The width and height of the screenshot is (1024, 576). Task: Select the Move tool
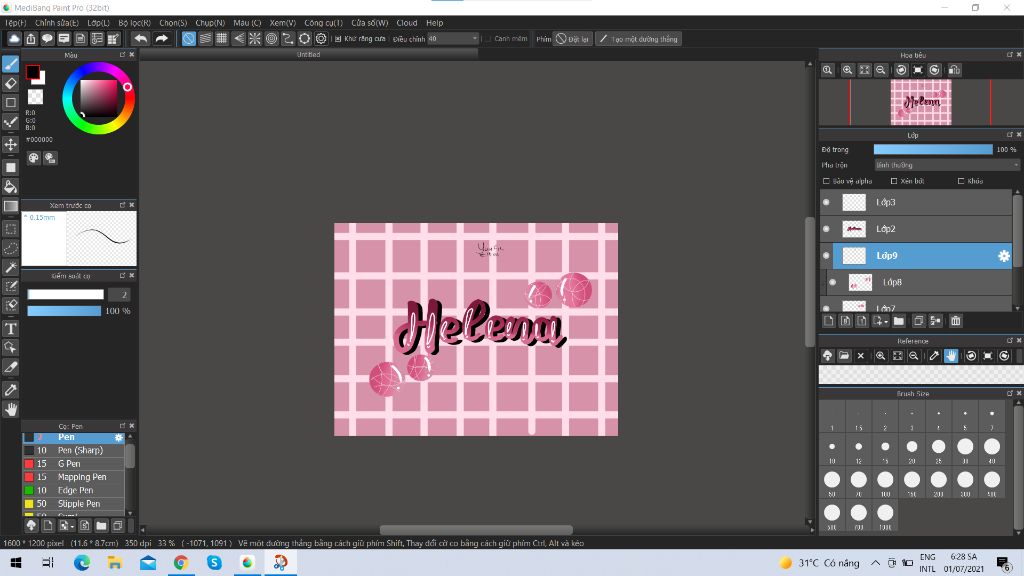[x=10, y=144]
